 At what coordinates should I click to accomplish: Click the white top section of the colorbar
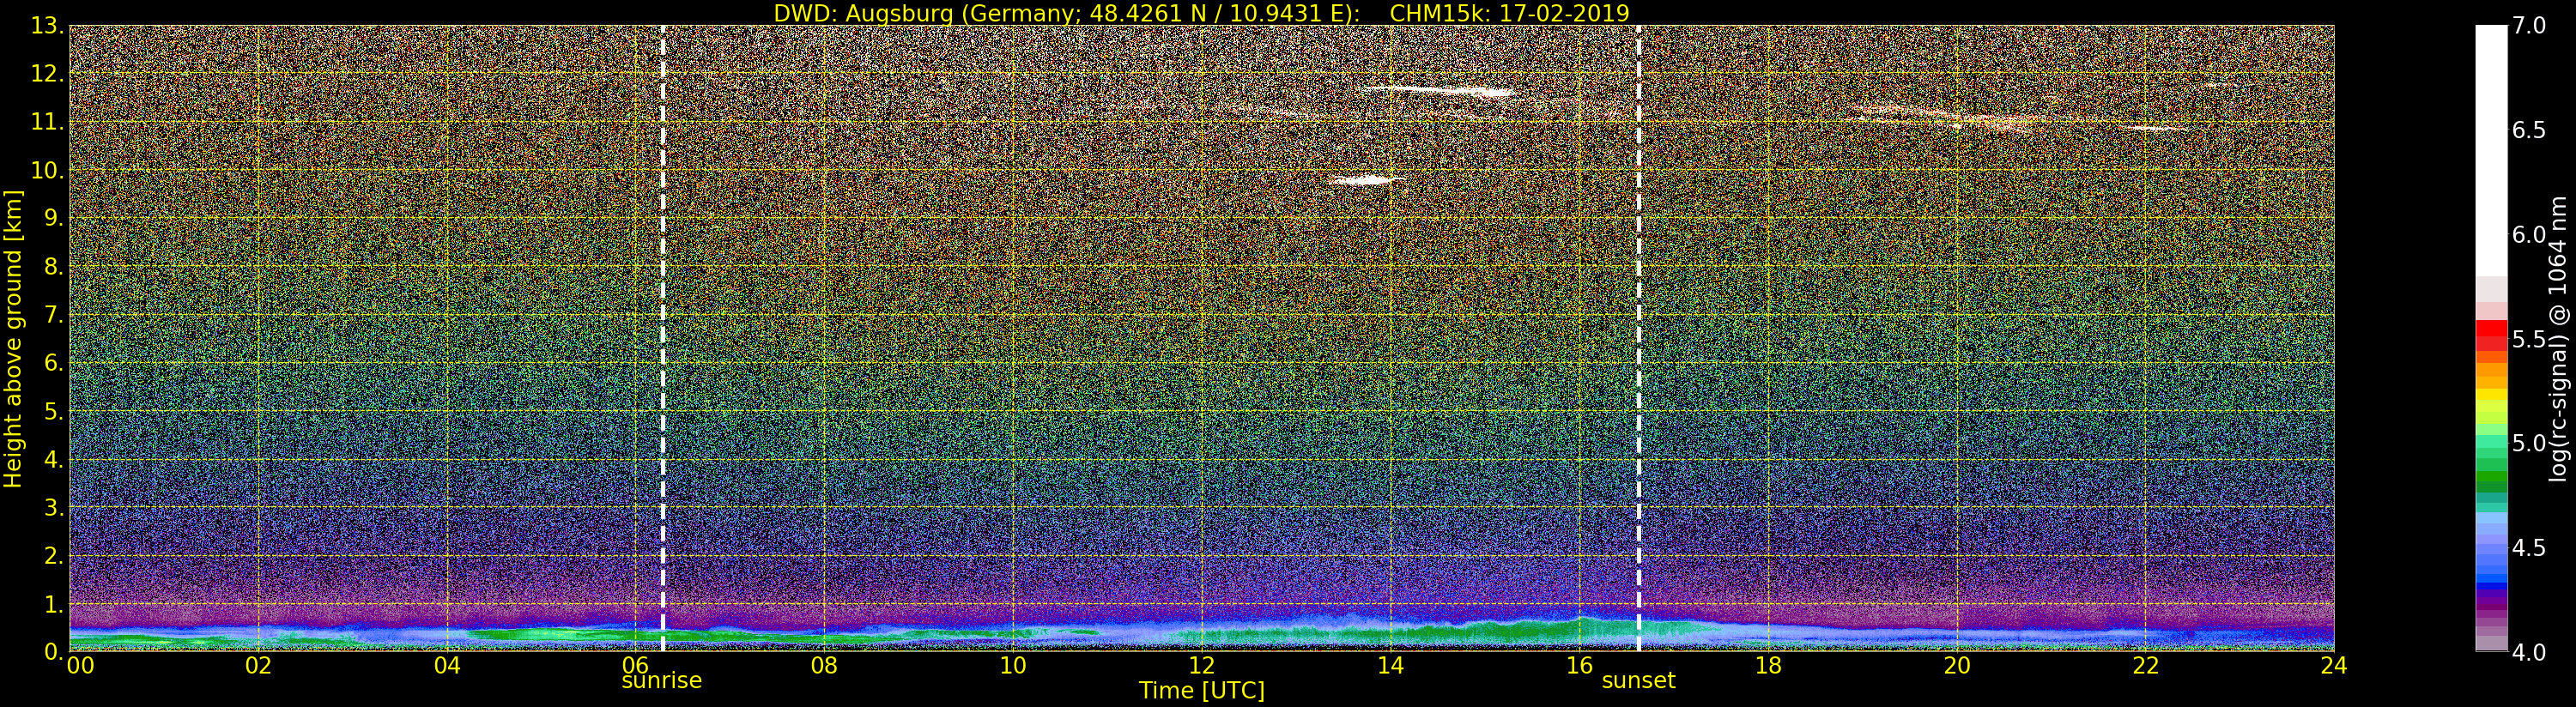point(2491,150)
